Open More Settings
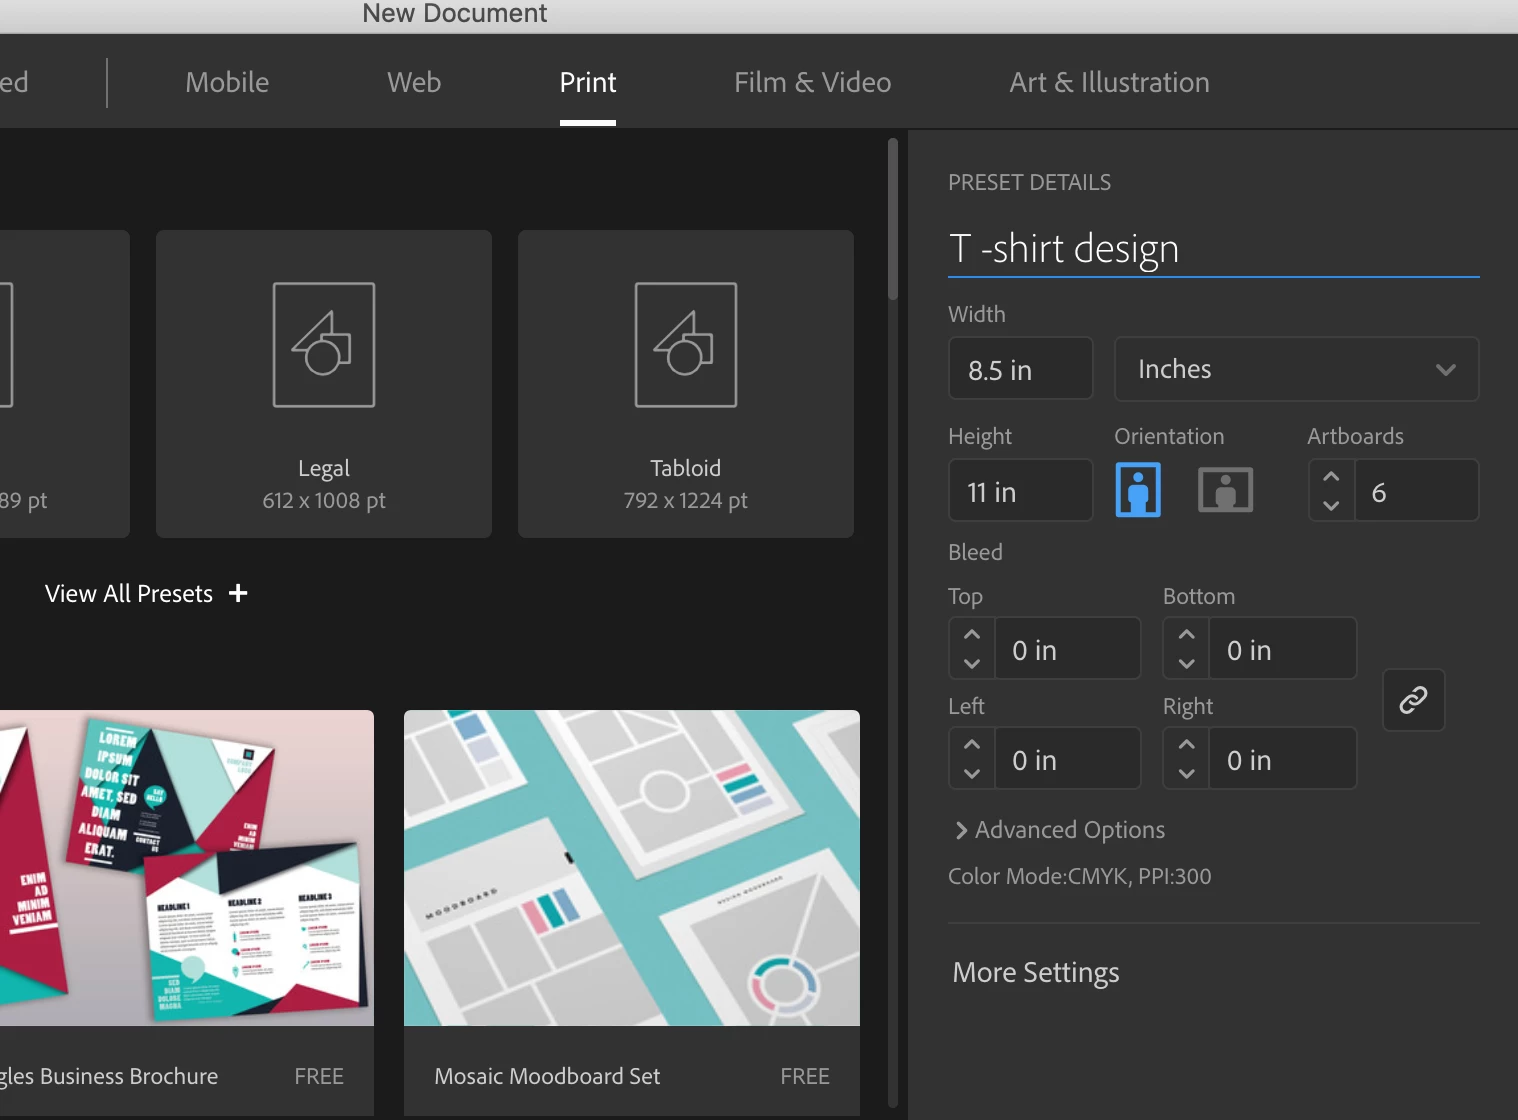 1036,973
